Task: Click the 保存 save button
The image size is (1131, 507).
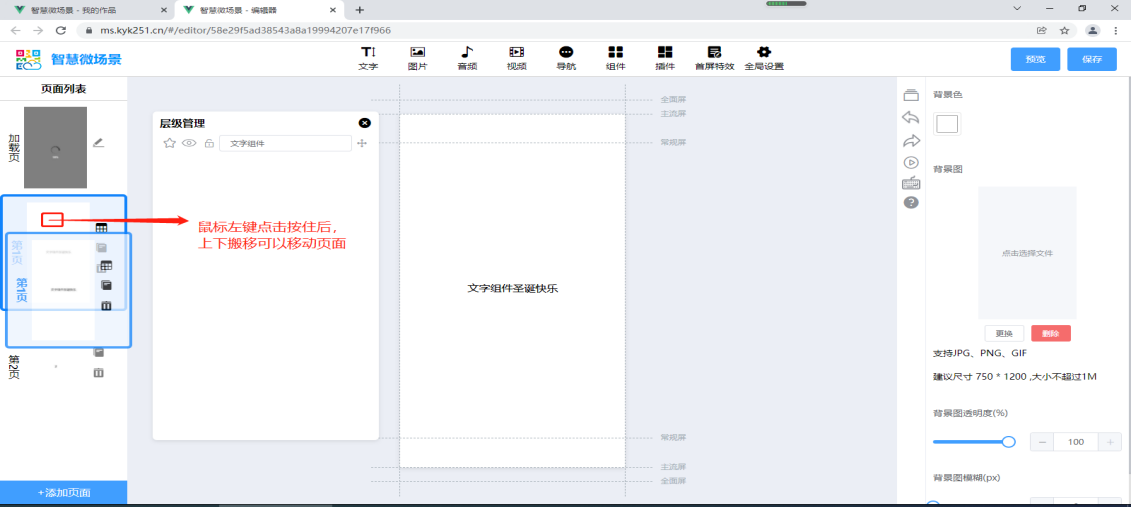Action: [1091, 59]
